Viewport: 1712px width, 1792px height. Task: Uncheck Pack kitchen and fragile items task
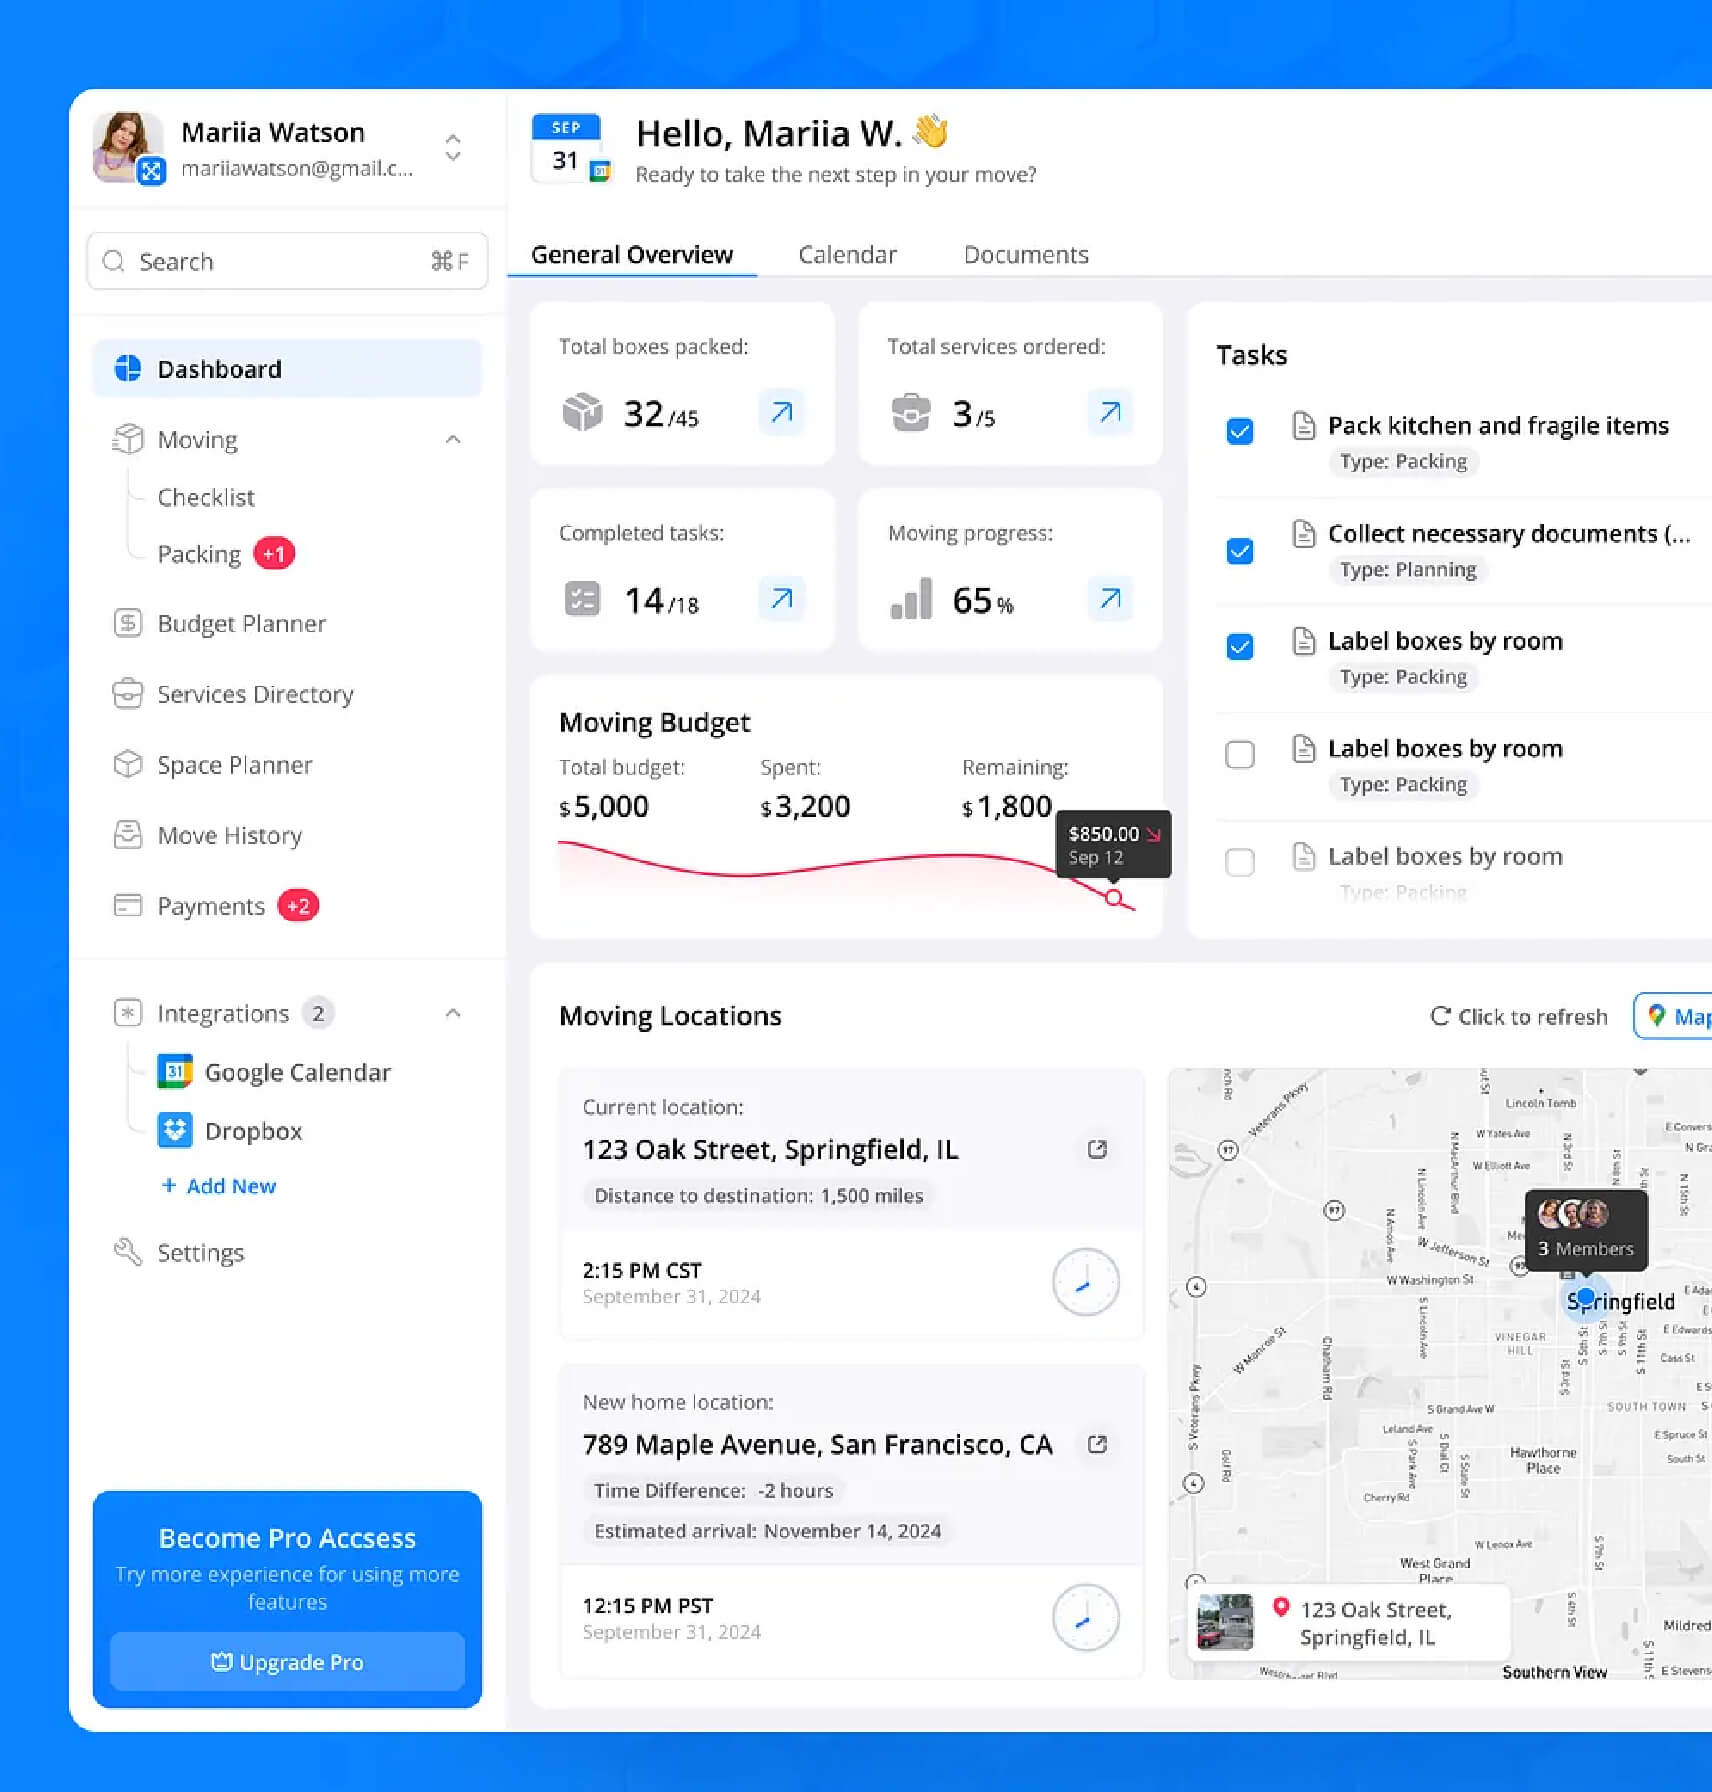(1239, 431)
